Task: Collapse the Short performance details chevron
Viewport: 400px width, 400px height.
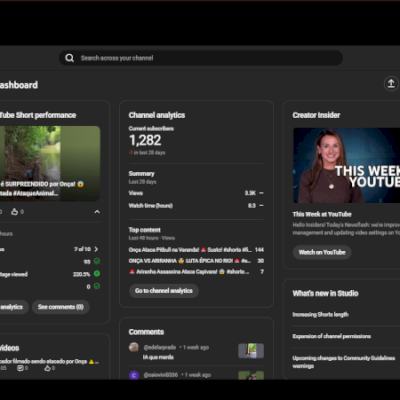Action: click(97, 212)
